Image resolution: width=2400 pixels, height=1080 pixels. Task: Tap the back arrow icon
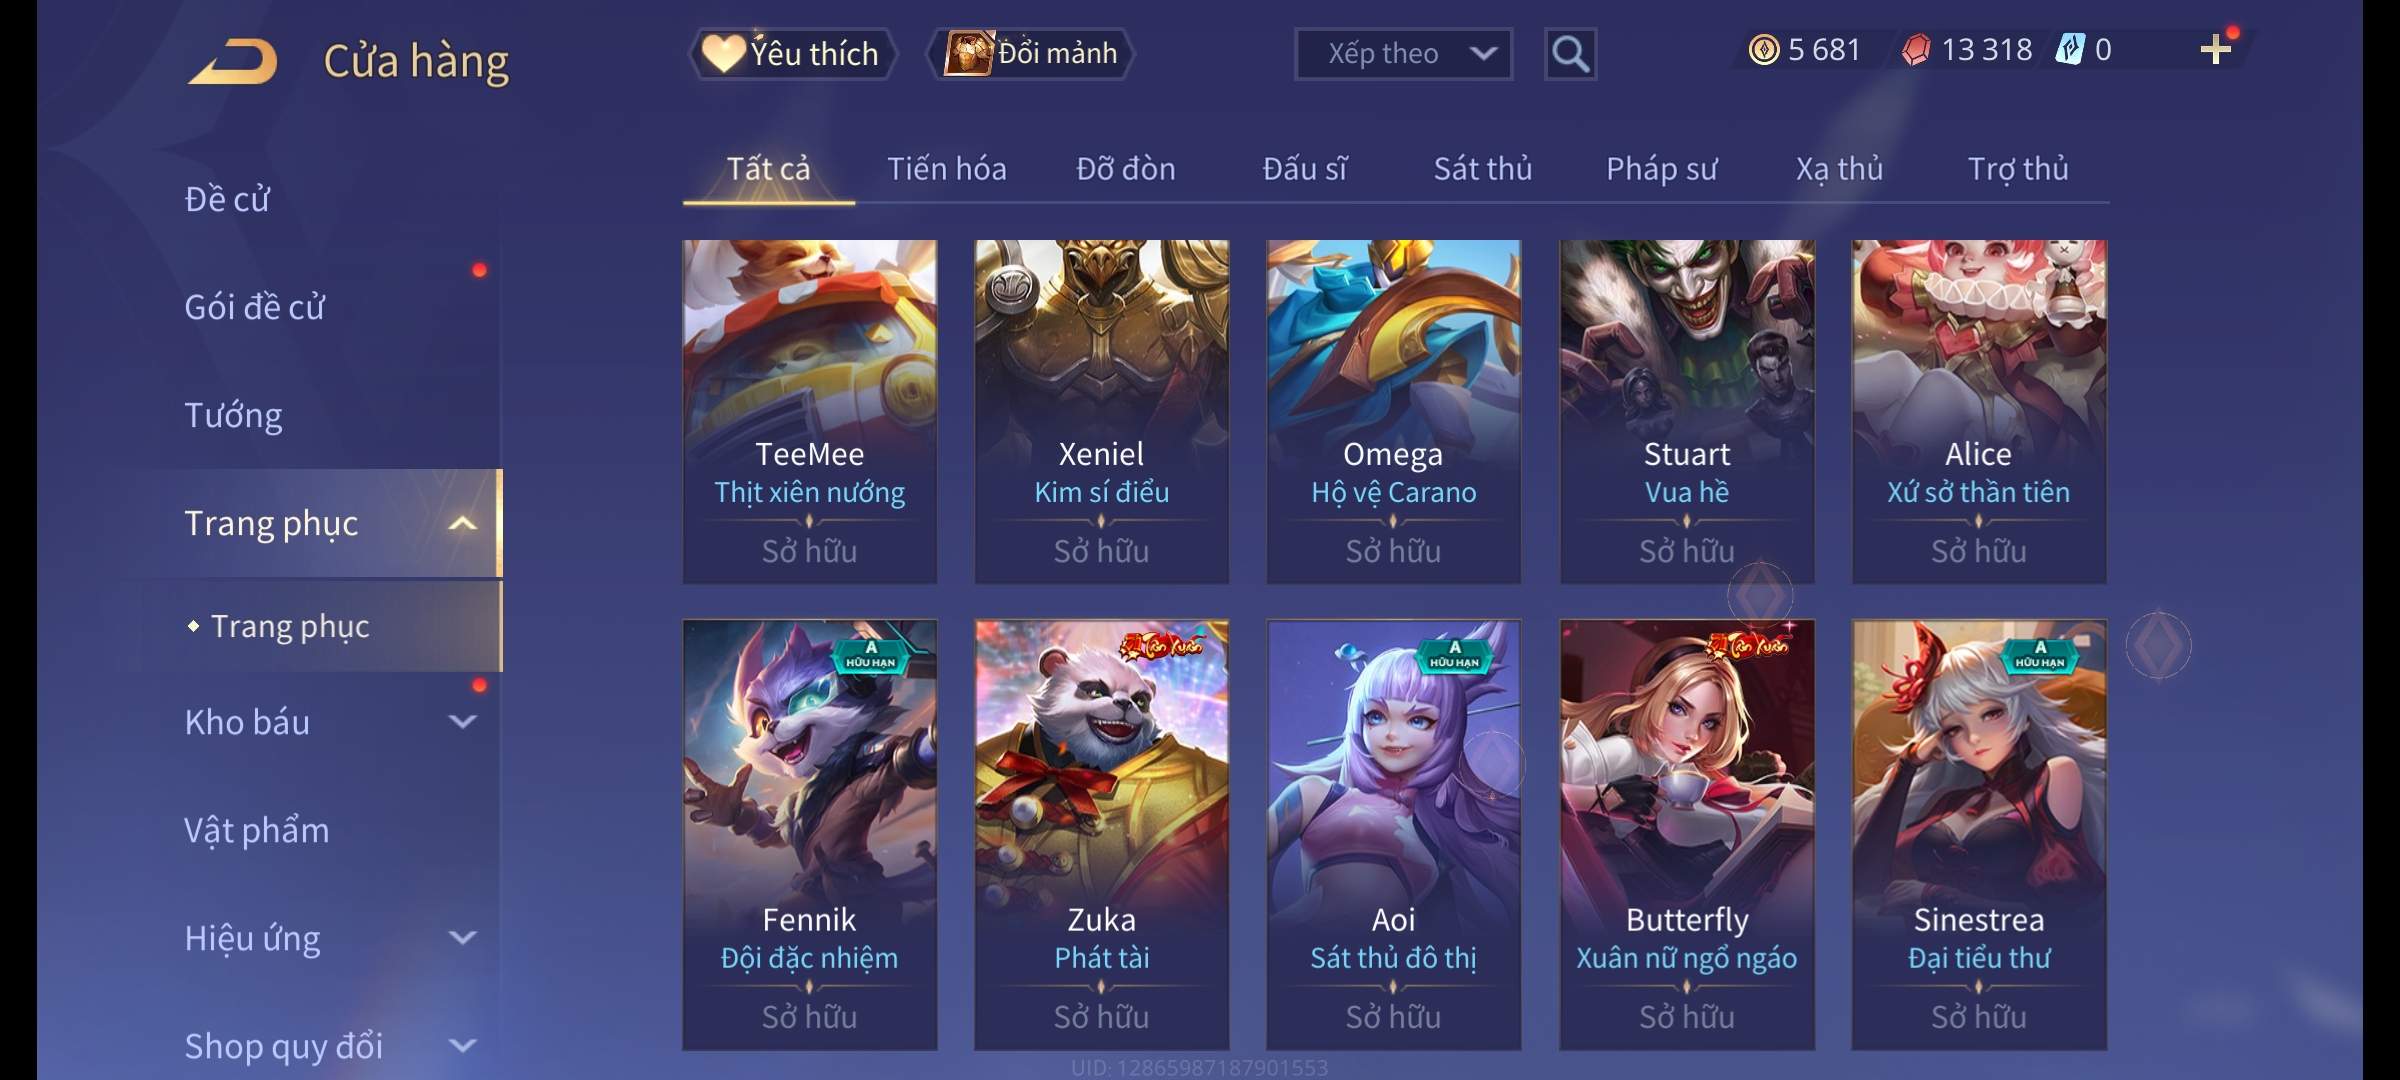tap(233, 61)
